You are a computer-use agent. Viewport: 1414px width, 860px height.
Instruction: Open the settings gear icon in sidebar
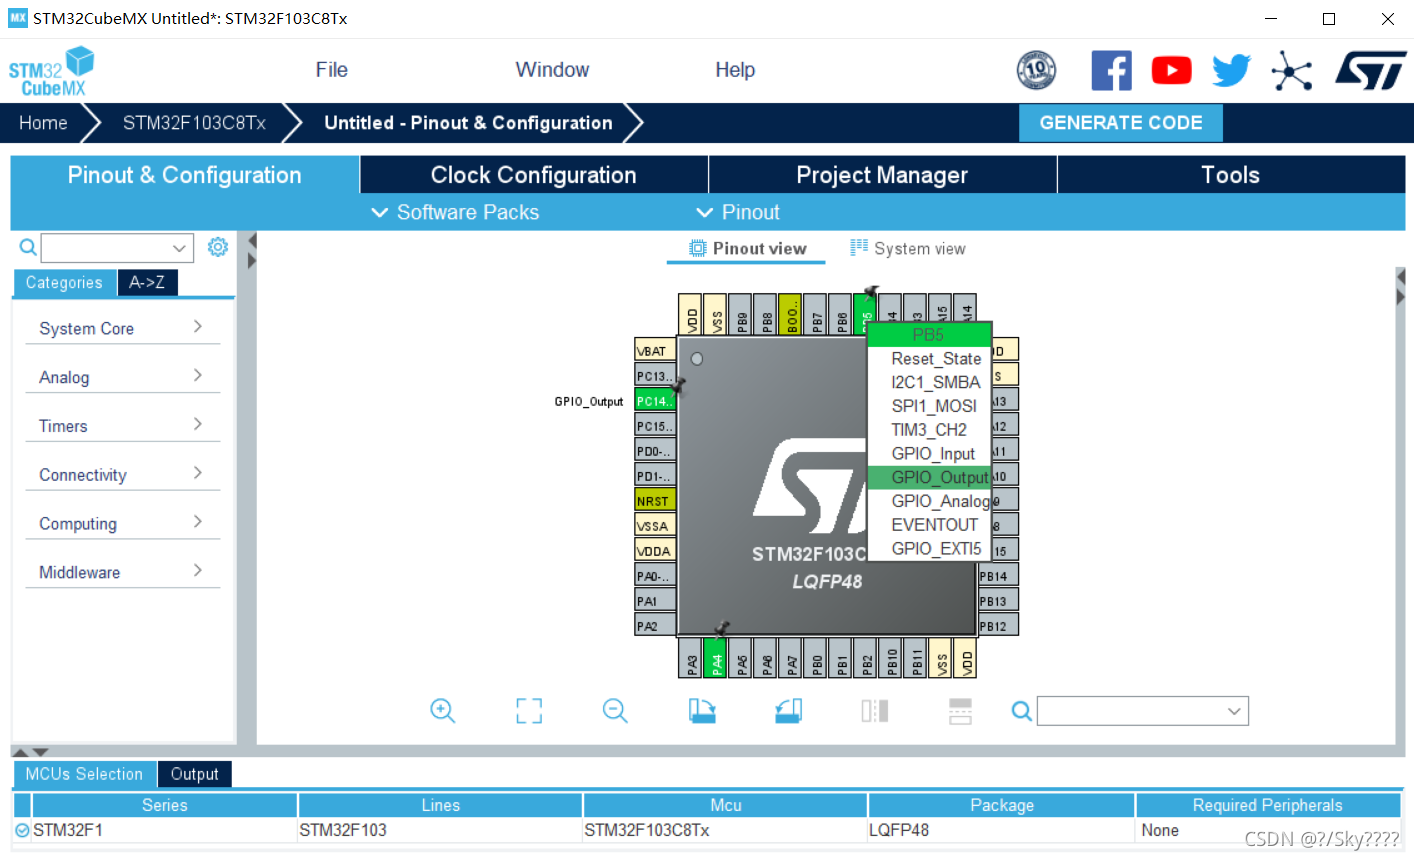(x=218, y=247)
